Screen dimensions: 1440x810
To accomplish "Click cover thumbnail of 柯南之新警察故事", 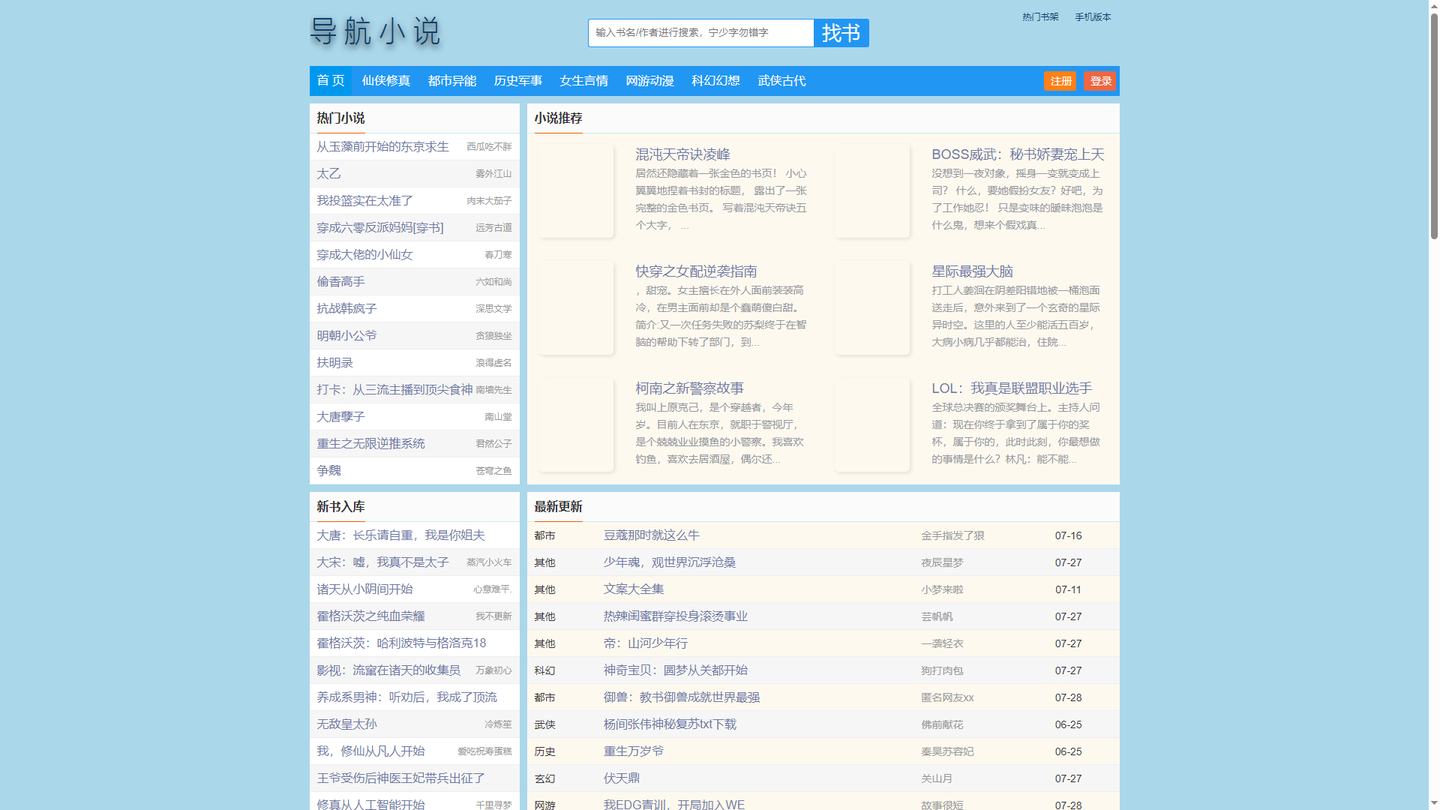I will click(576, 424).
